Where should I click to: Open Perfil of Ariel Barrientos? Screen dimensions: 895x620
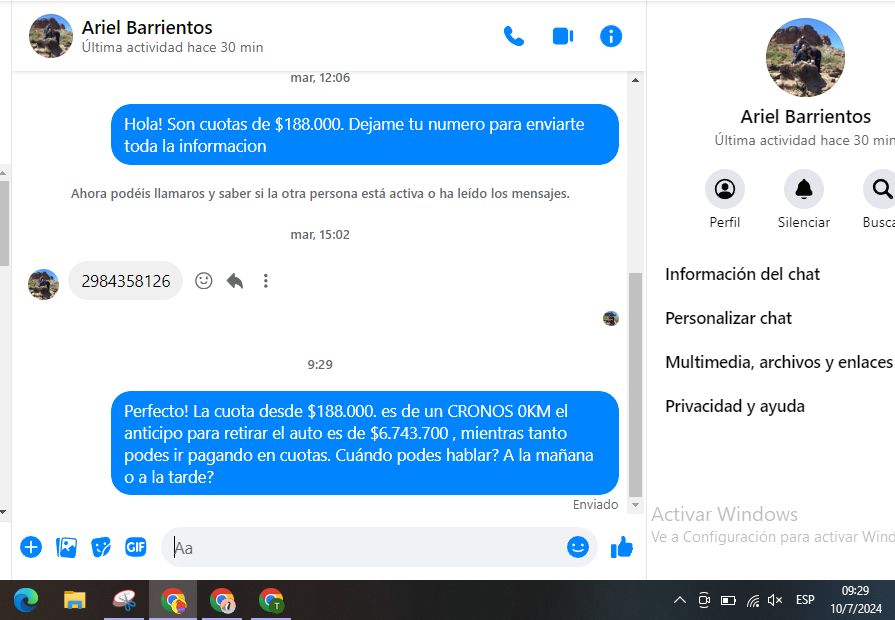725,189
